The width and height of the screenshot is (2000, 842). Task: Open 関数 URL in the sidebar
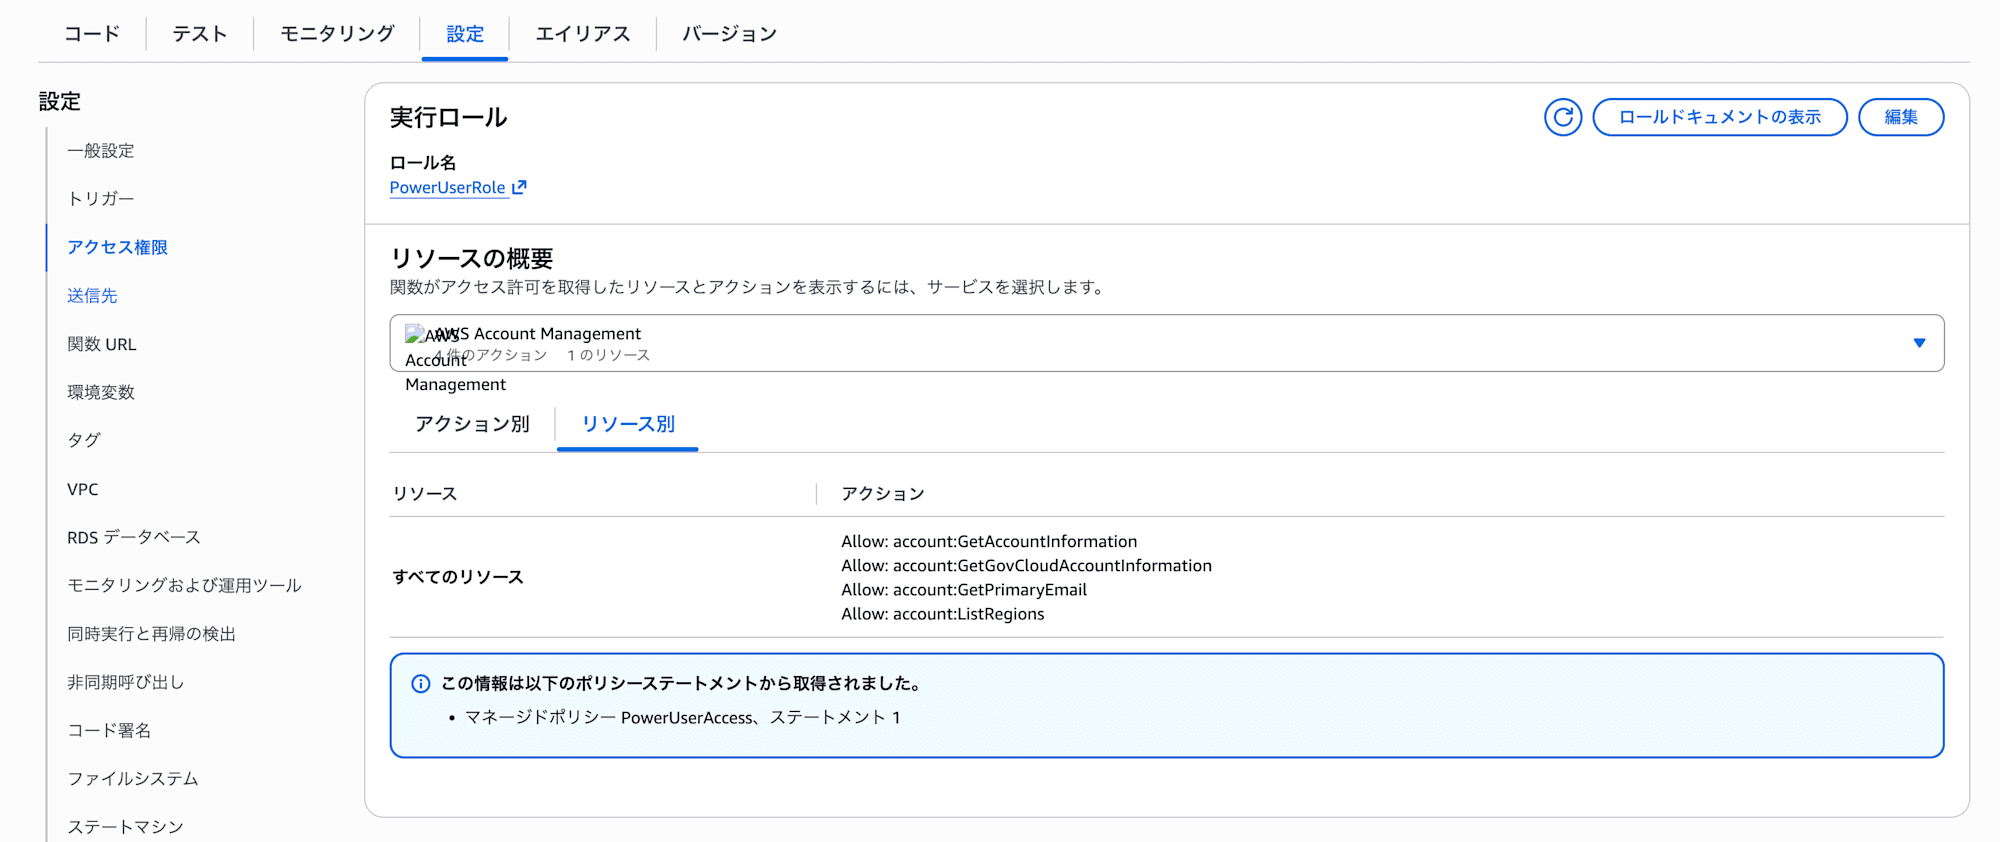tap(102, 344)
